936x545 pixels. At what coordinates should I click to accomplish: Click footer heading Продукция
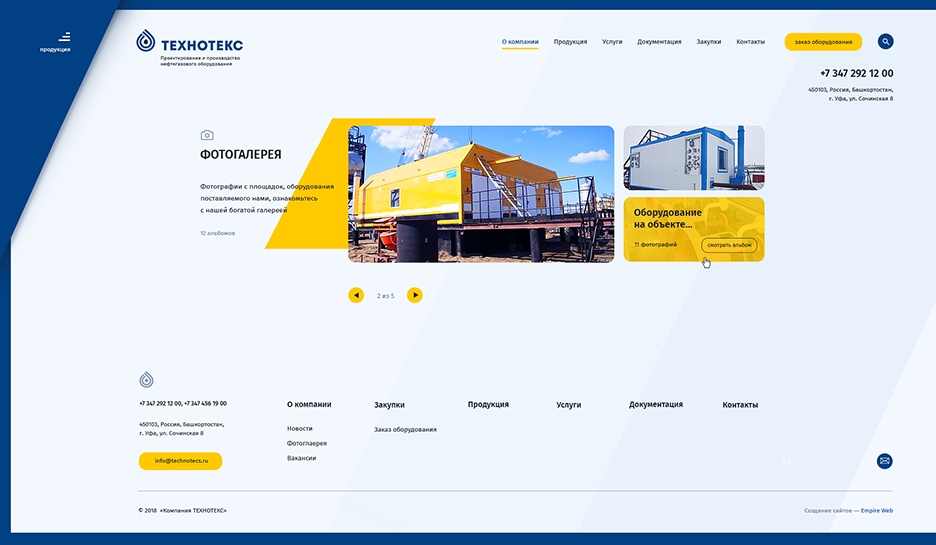[x=488, y=404]
